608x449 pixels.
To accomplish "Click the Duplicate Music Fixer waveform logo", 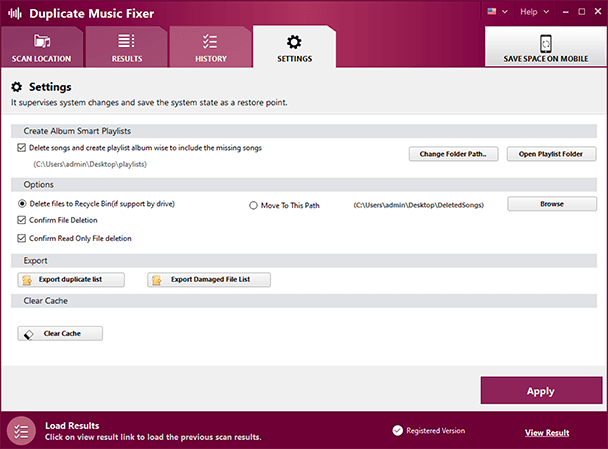I will coord(15,14).
